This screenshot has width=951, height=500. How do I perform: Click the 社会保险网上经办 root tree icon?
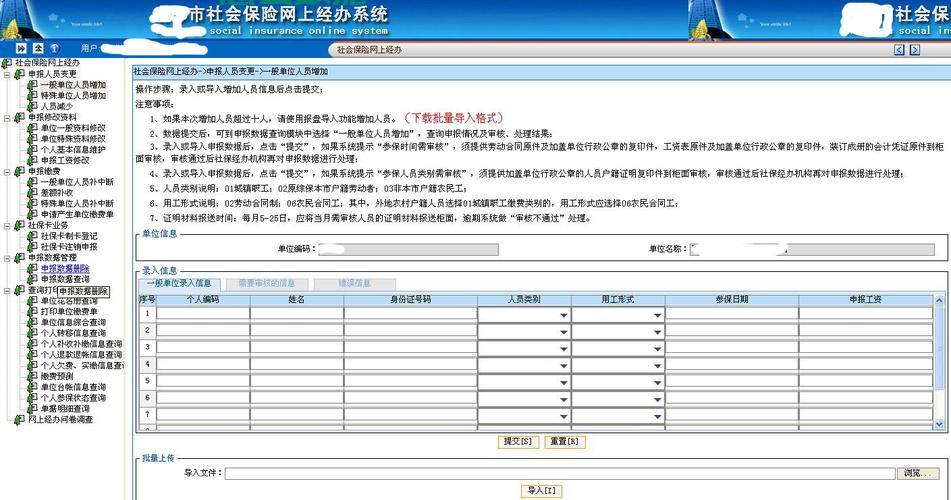coord(7,62)
